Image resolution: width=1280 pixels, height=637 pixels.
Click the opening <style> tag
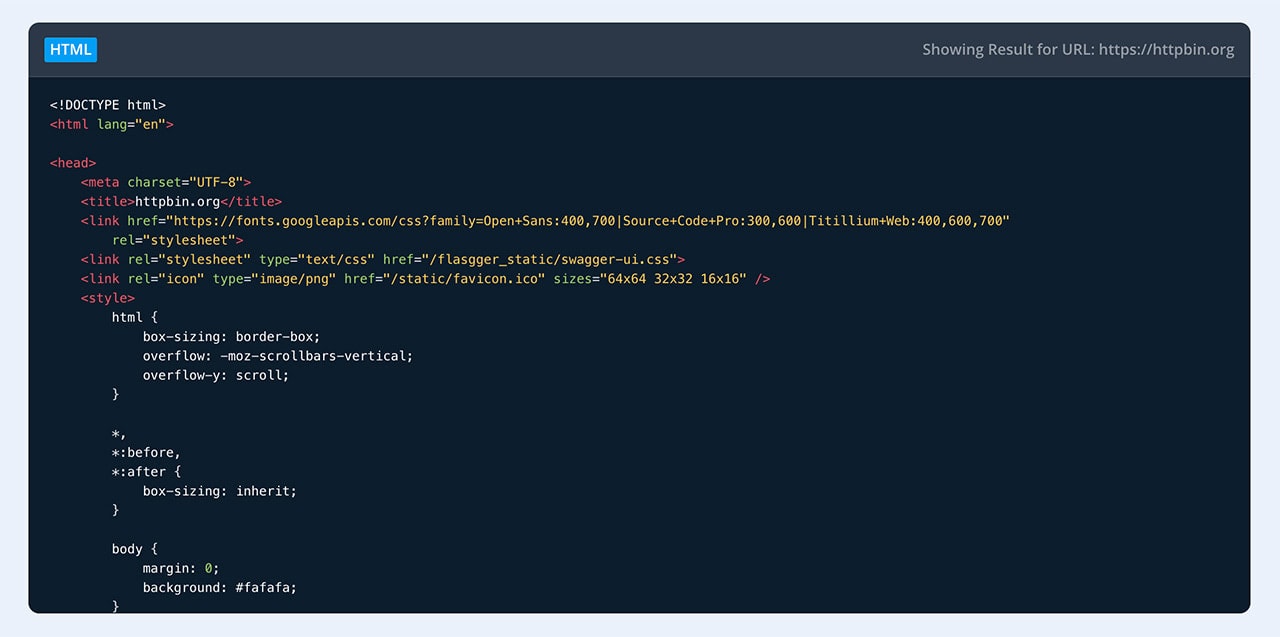pyautogui.click(x=108, y=298)
